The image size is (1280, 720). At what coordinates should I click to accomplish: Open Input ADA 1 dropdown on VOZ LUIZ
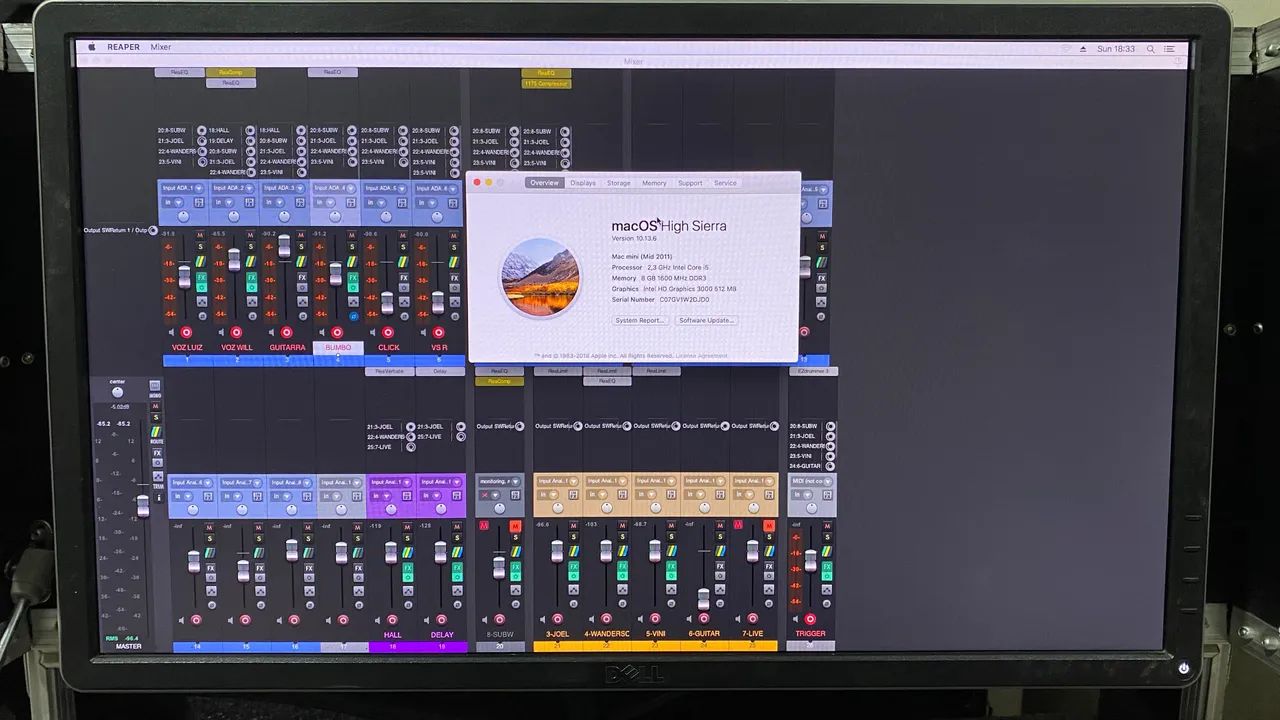182,188
